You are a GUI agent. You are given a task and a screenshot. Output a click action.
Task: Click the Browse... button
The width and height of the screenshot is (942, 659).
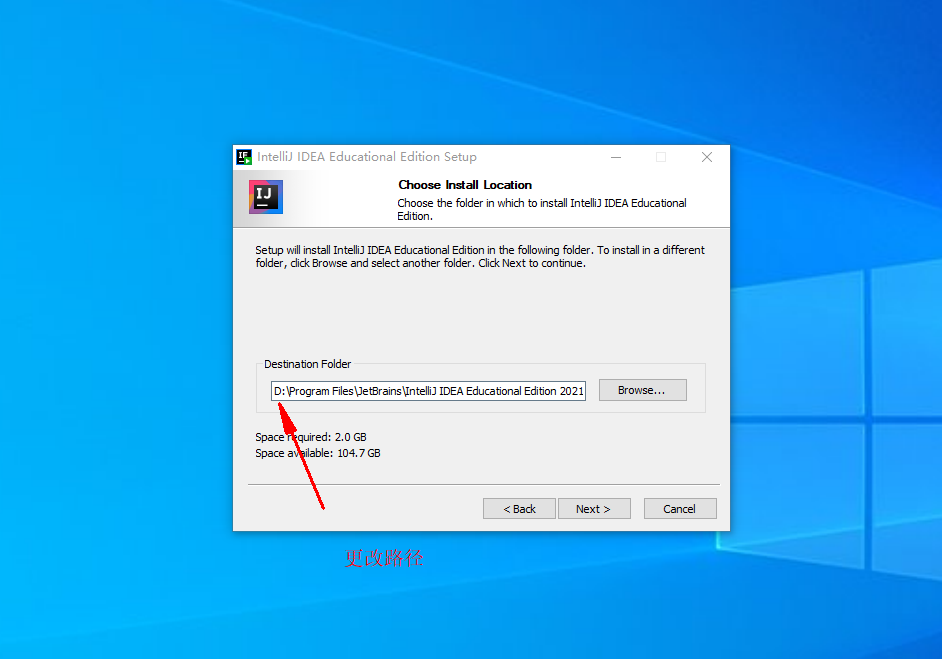tap(642, 390)
